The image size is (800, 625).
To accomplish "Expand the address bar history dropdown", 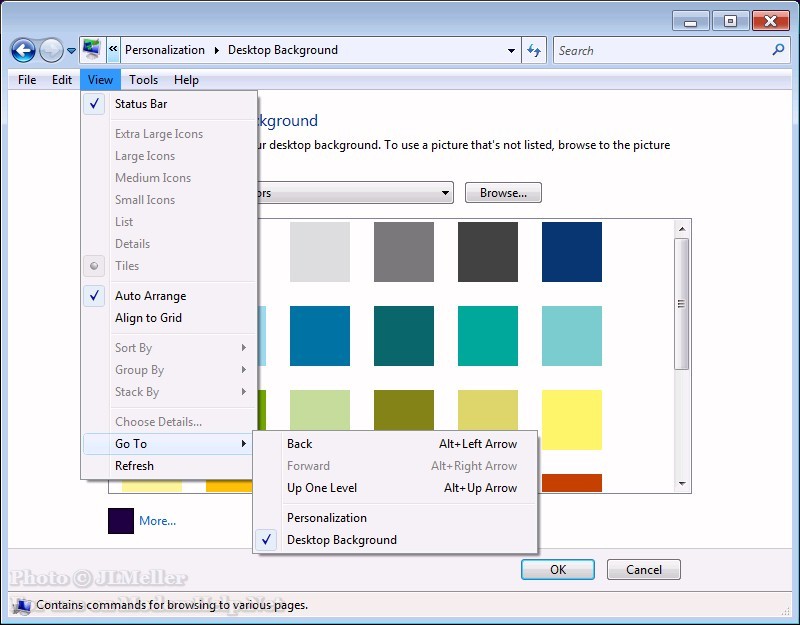I will (511, 50).
